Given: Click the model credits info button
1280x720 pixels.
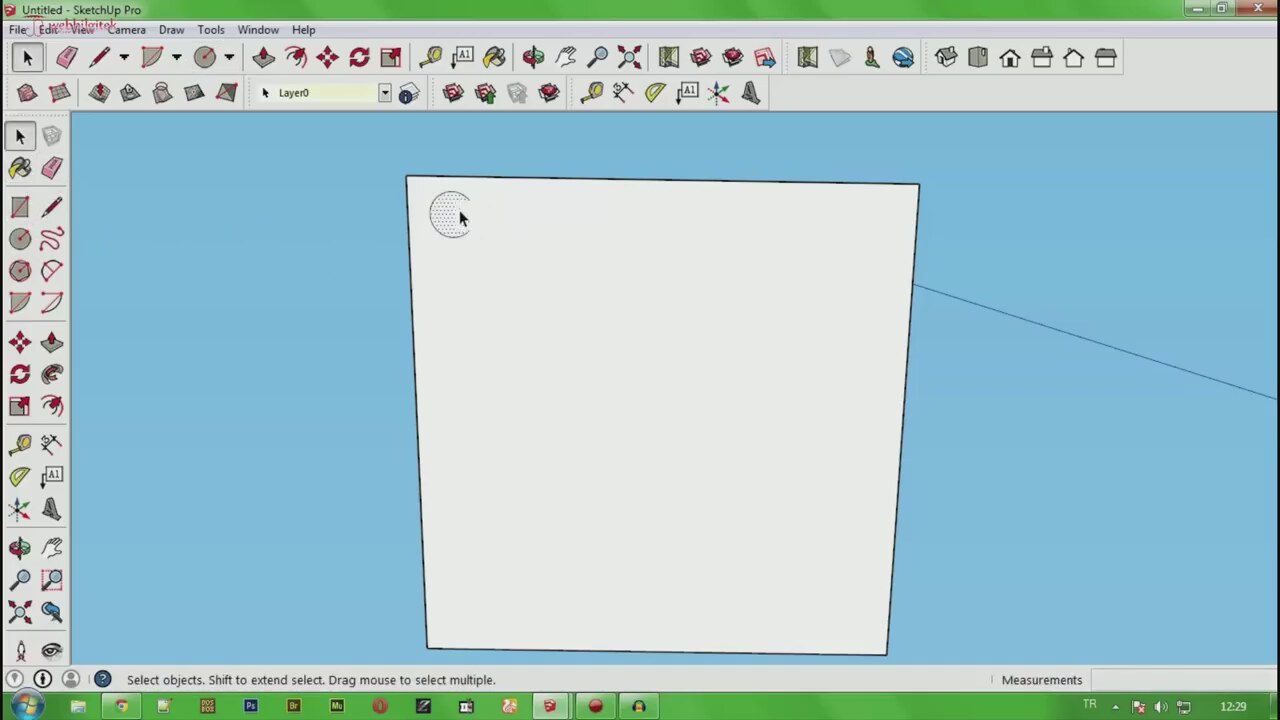Looking at the screenshot, I should (x=42, y=680).
